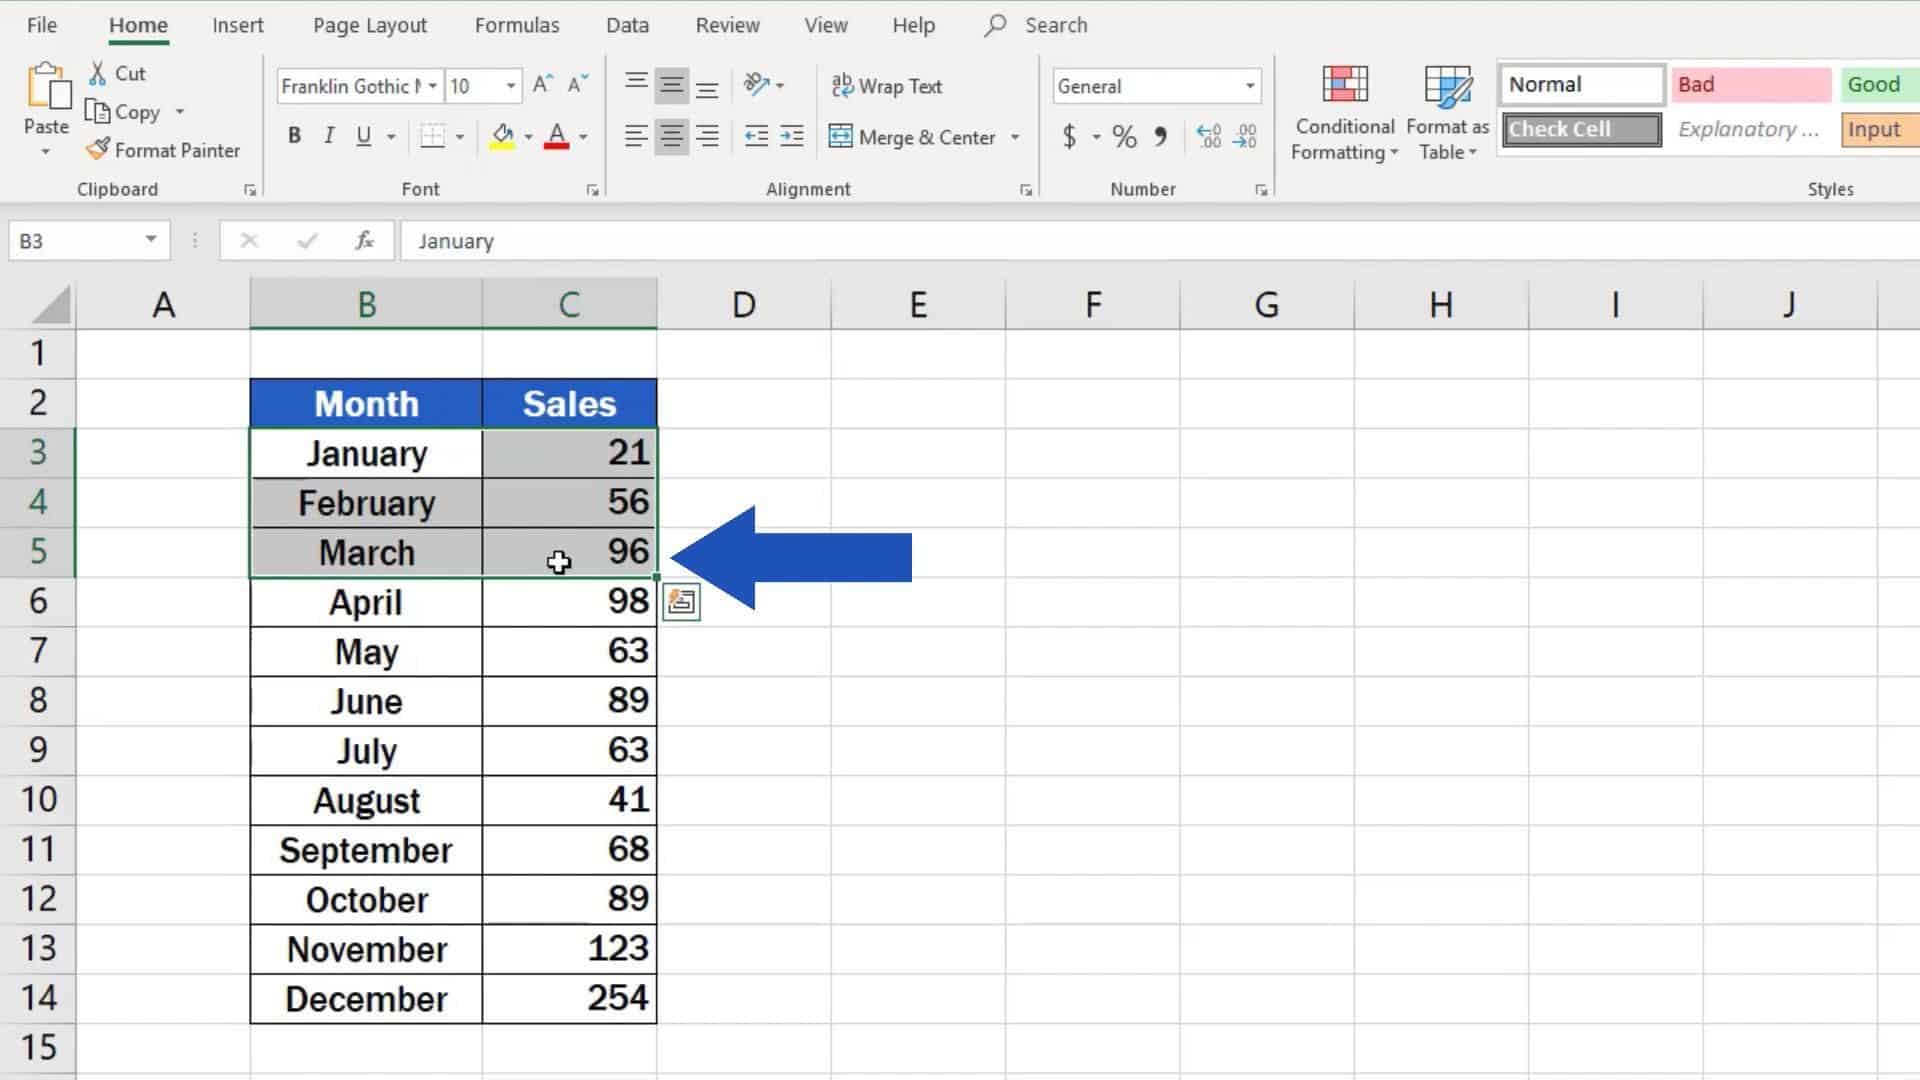Select the Format Painter tool
The height and width of the screenshot is (1080, 1920).
164,150
